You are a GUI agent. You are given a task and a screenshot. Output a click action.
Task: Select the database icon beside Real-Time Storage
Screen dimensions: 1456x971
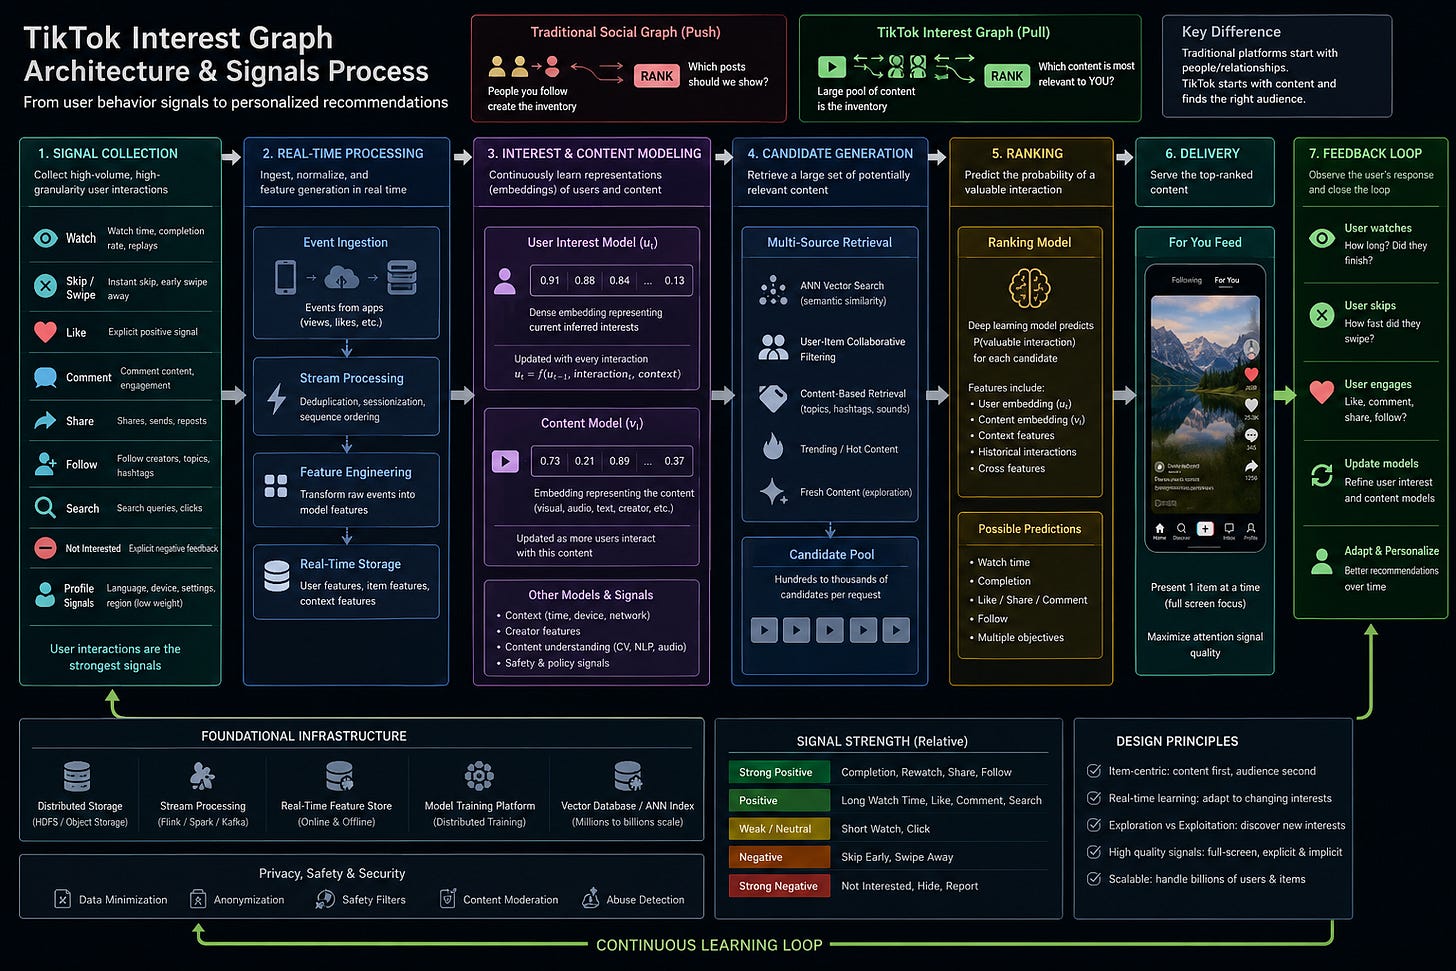click(277, 576)
